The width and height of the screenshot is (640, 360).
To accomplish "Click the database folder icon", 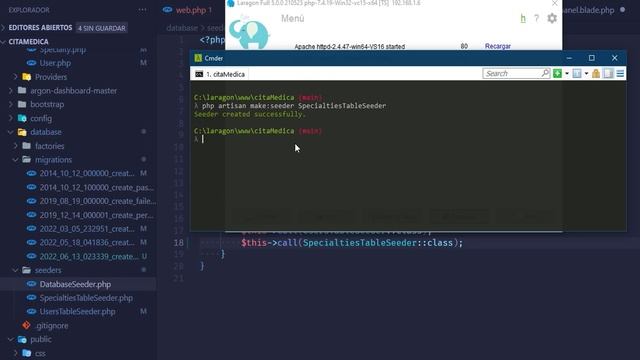I will point(22,132).
